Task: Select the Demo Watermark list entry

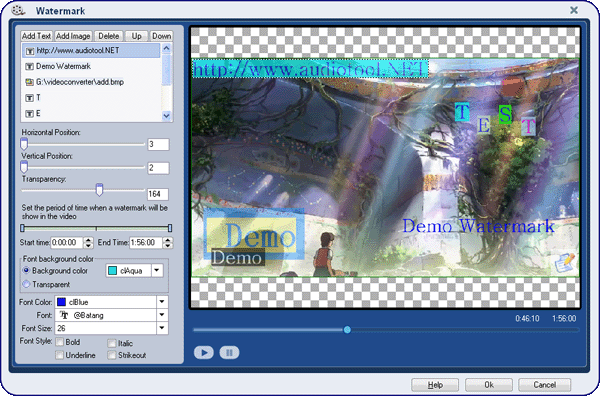Action: coord(91,66)
